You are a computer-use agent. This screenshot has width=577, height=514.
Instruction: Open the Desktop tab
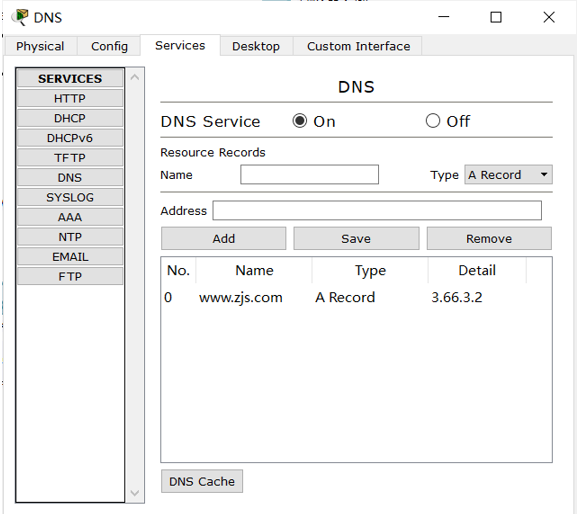click(256, 46)
